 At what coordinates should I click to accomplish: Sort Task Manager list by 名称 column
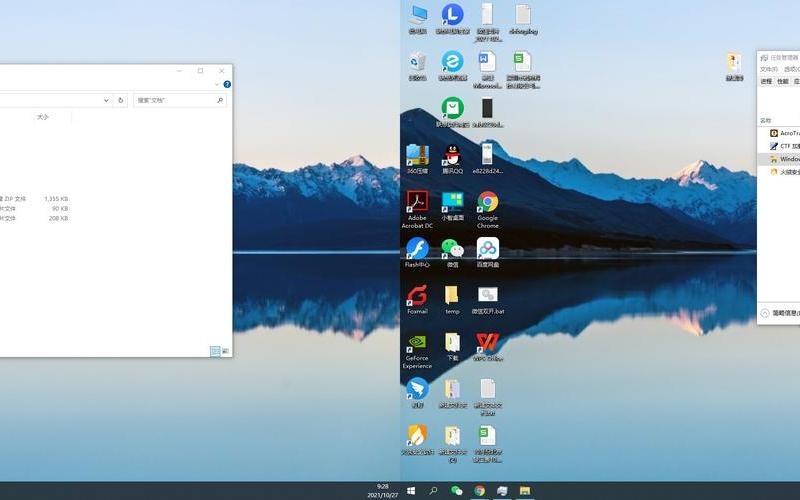tap(765, 121)
